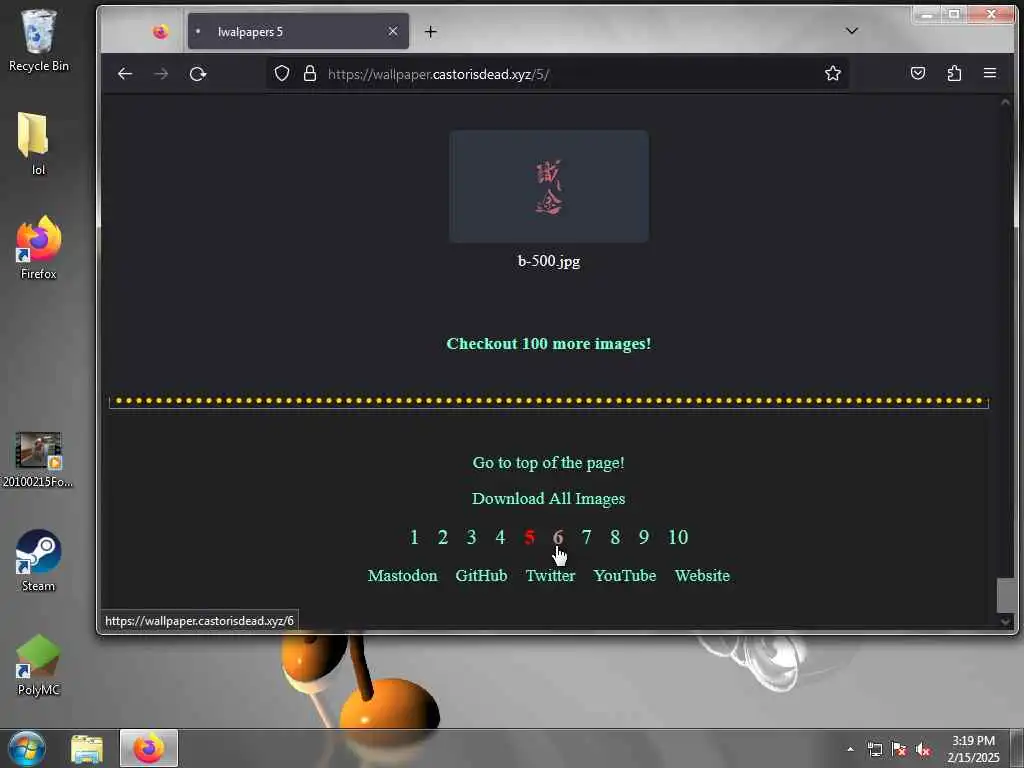Click Checkout 100 more images link

549,344
